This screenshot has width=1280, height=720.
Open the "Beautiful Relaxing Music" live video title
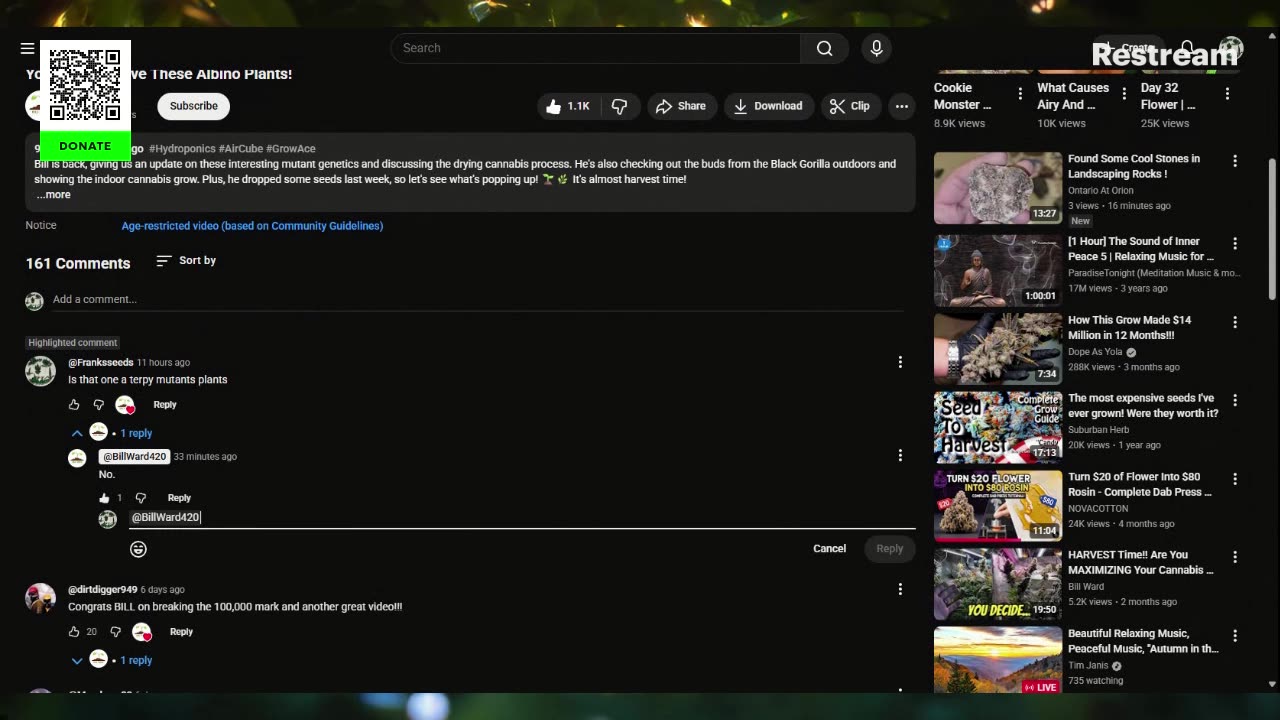[x=1143, y=641]
